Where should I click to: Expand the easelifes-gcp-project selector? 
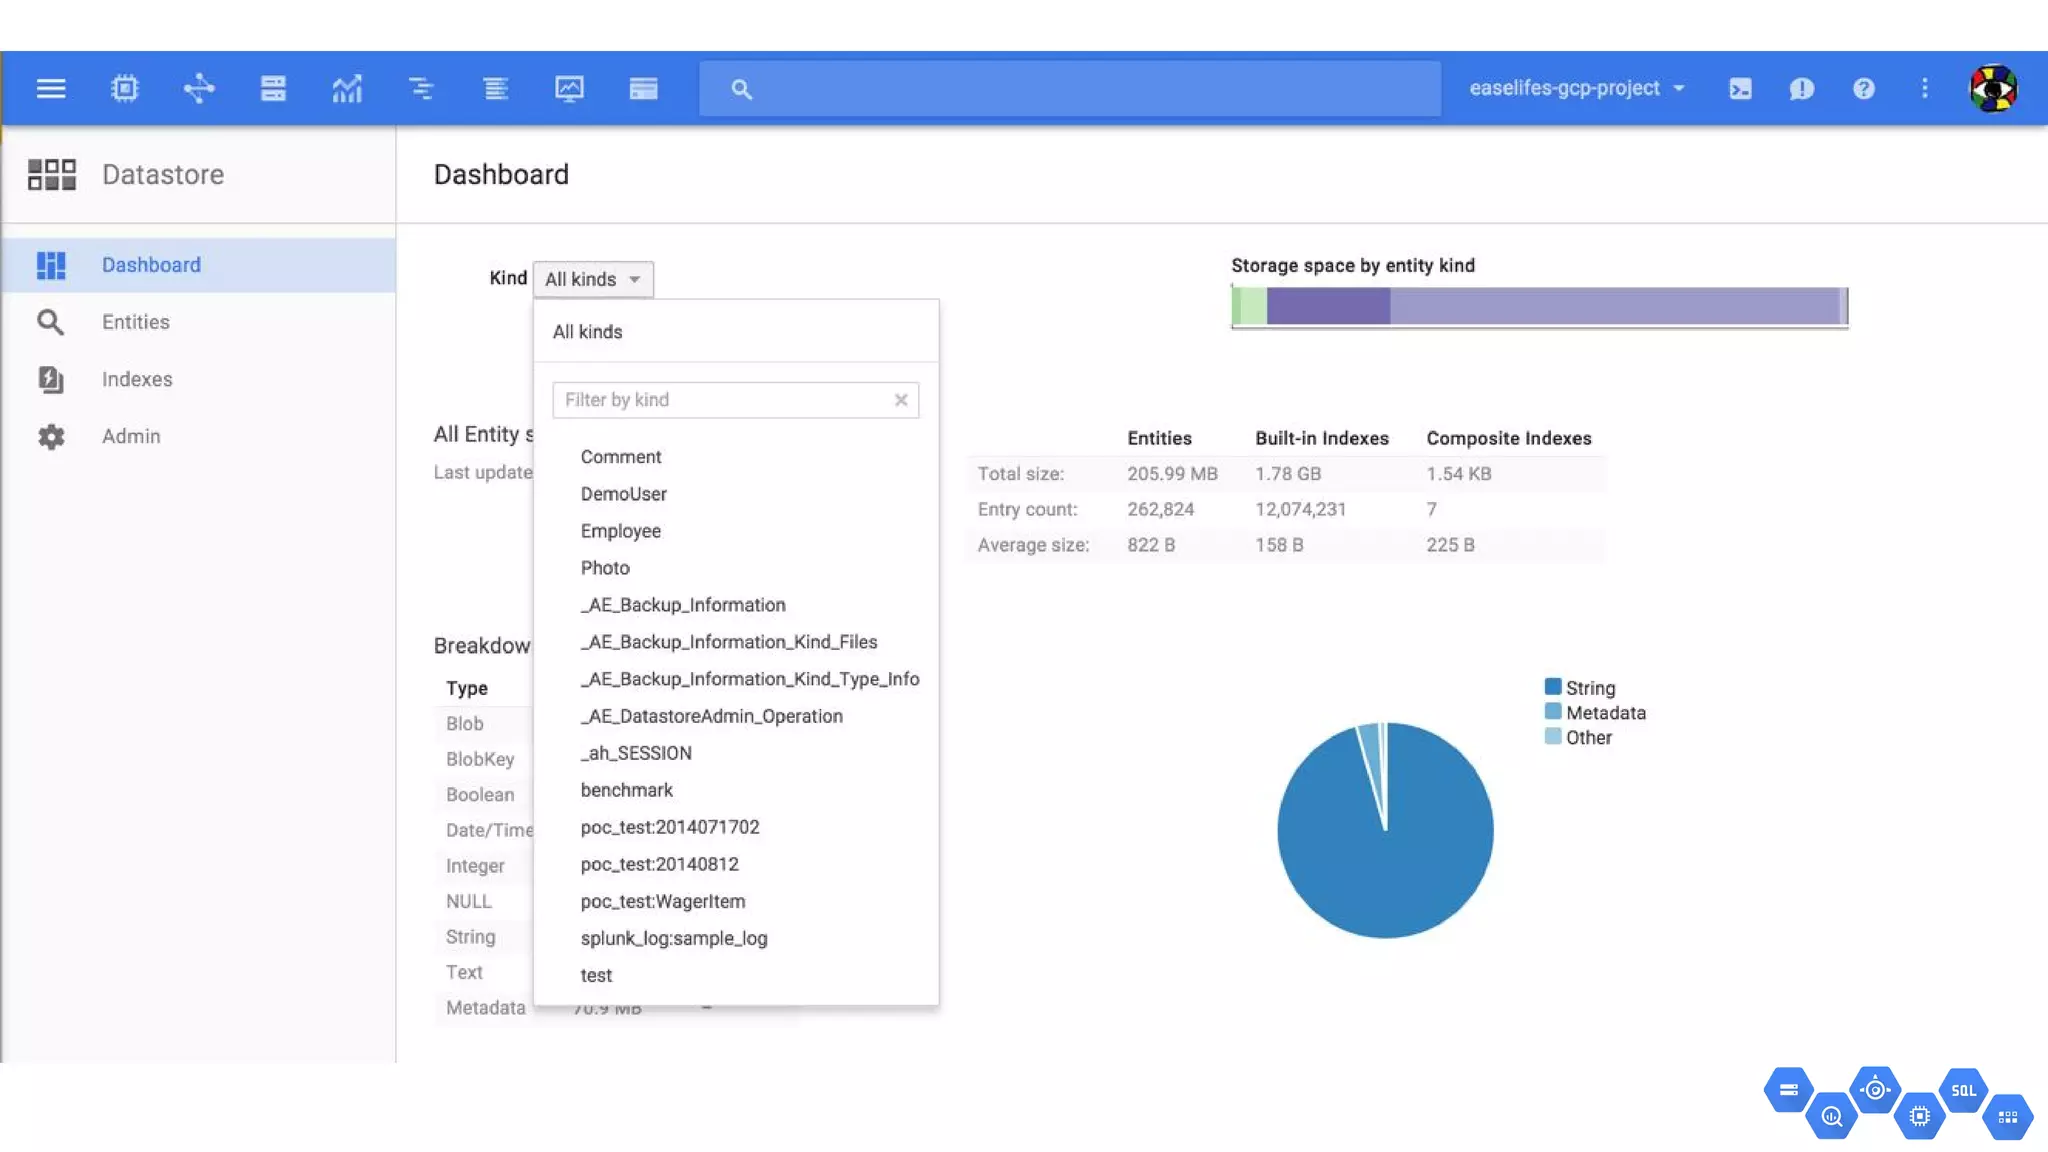coord(1576,88)
